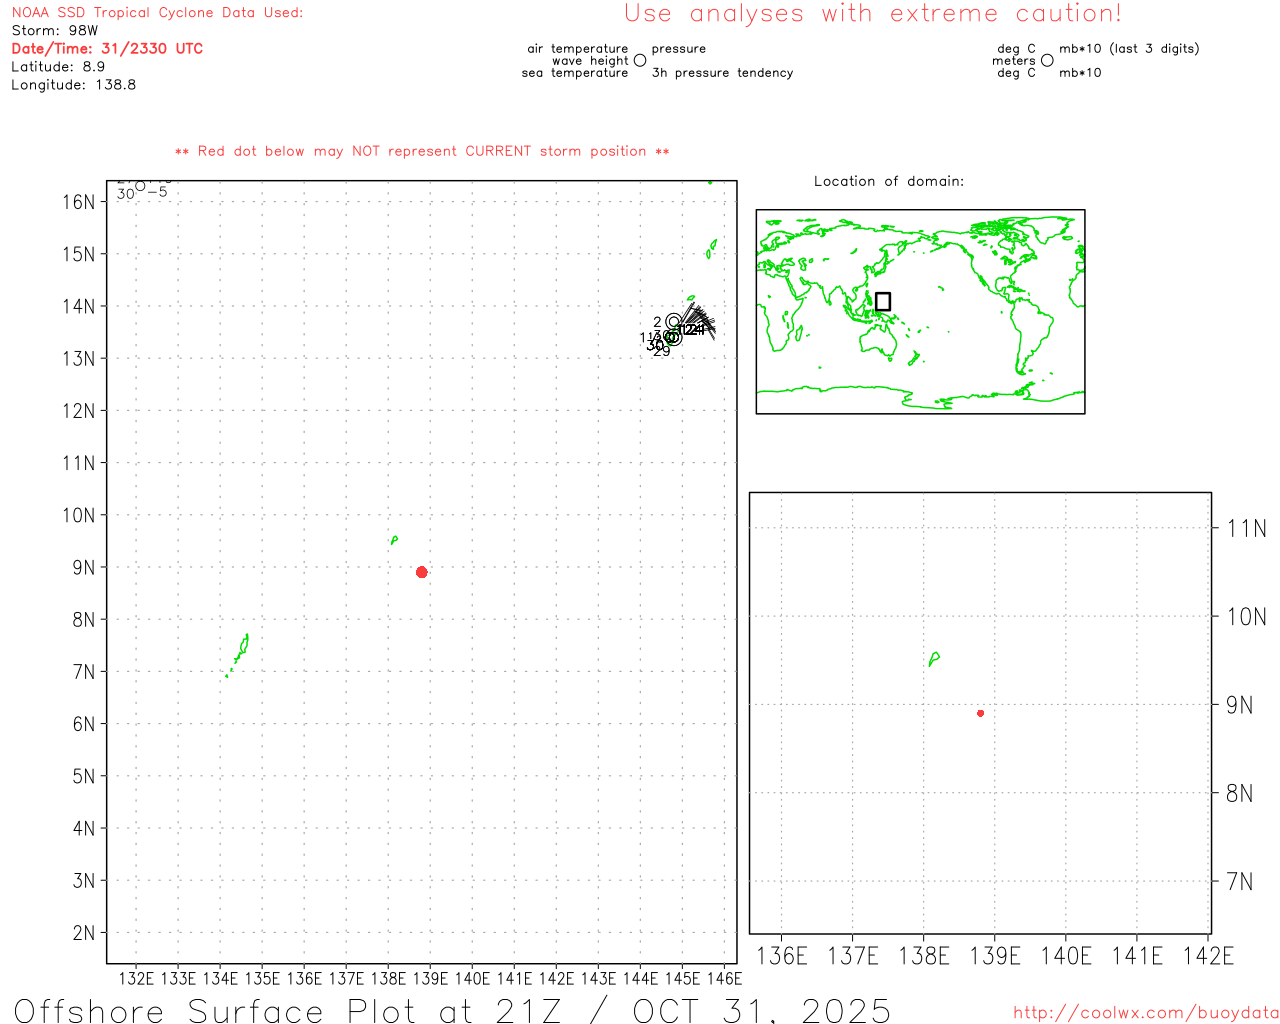Click the '132E' longitude label
Image resolution: width=1280 pixels, height=1024 pixels.
(136, 978)
